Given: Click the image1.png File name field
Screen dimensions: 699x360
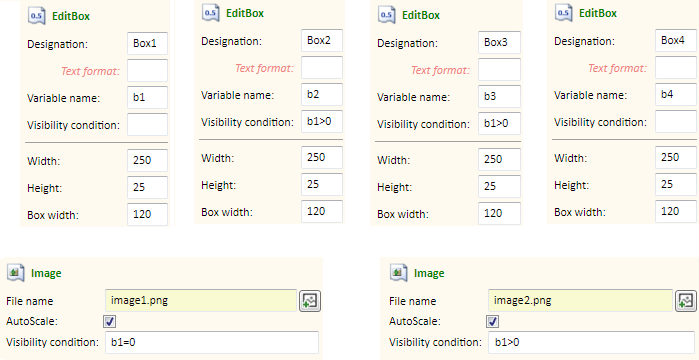Looking at the screenshot, I should [x=201, y=300].
